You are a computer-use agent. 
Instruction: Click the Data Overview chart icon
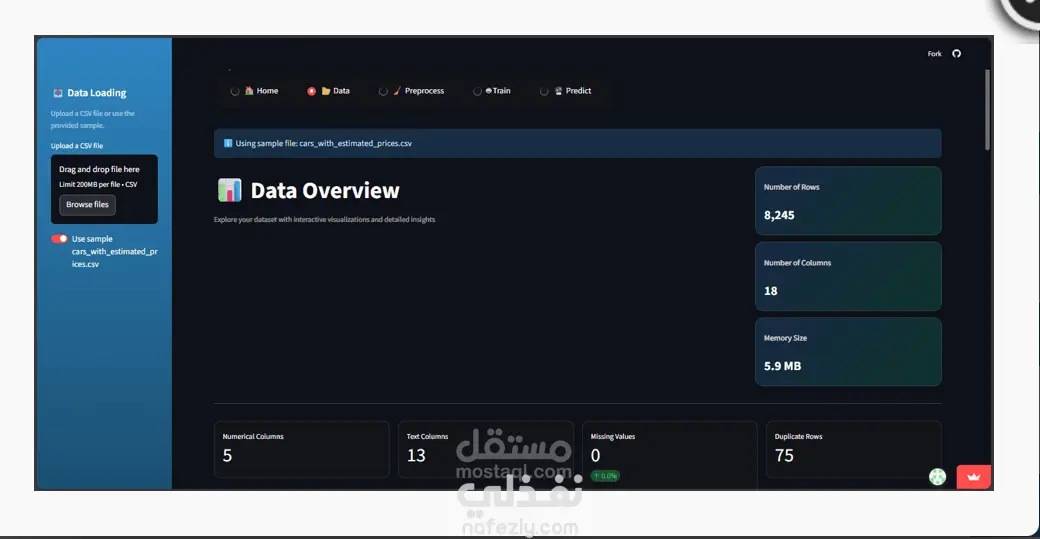coord(229,190)
